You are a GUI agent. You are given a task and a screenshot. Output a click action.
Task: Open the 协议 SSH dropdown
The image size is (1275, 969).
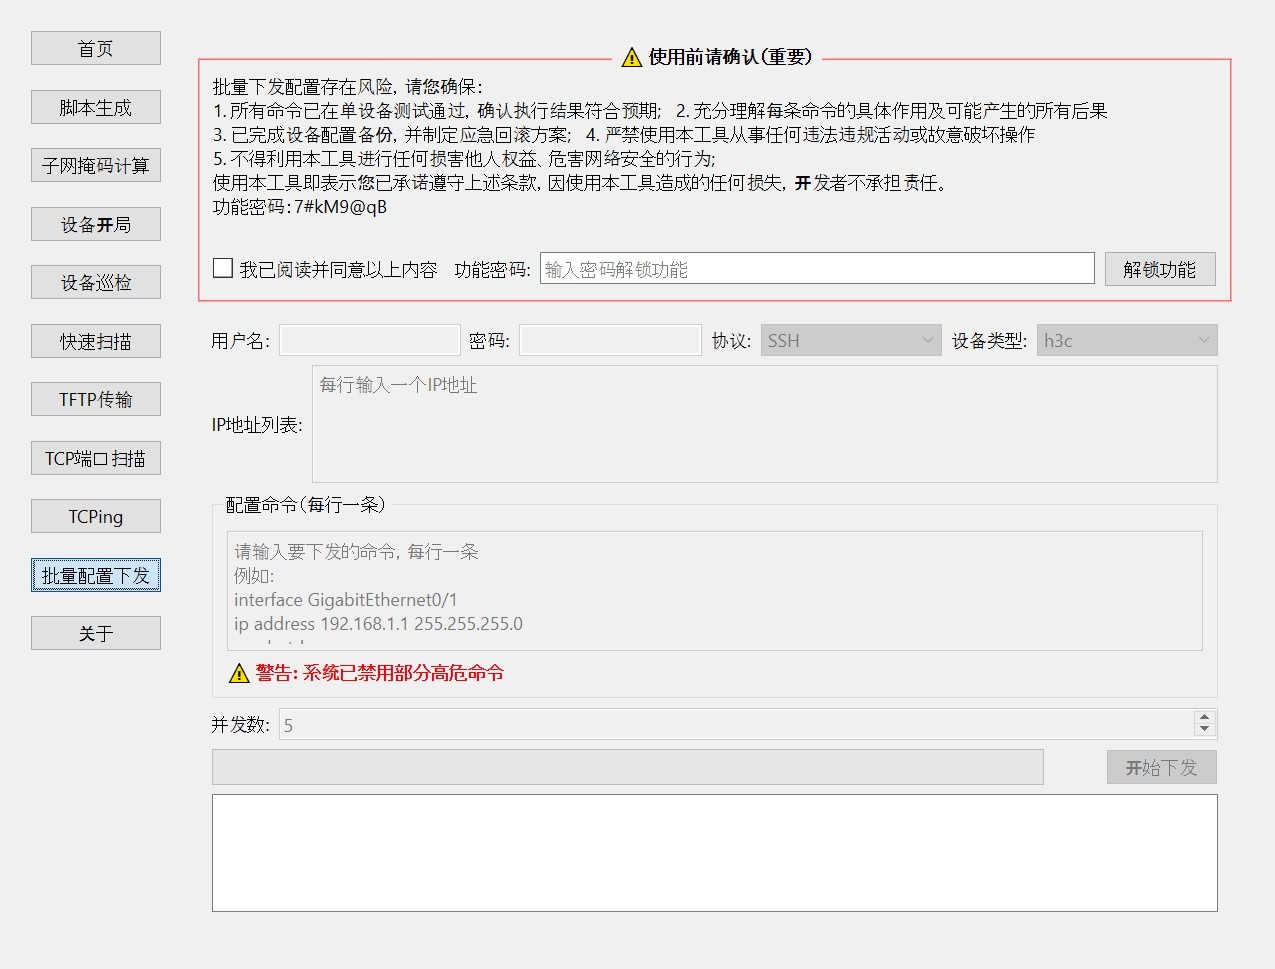pos(851,340)
